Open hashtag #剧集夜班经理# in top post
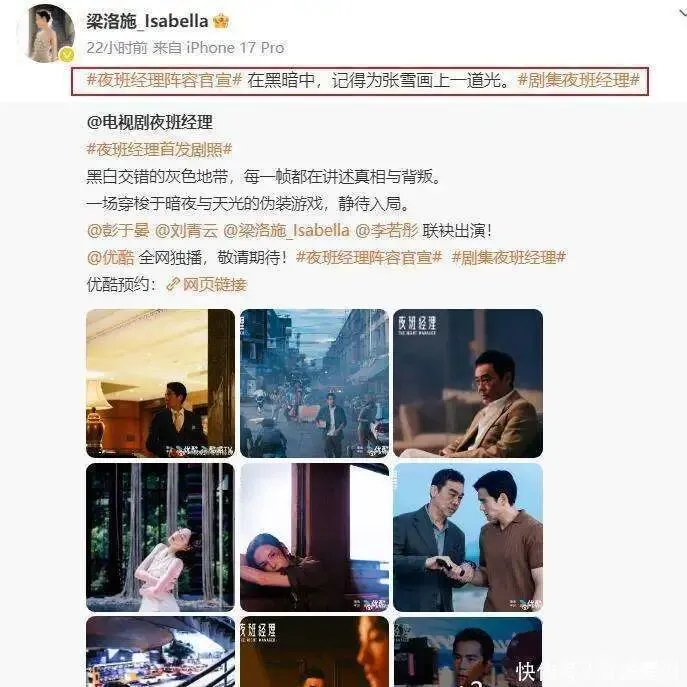Screen dimensions: 687x687 578,80
